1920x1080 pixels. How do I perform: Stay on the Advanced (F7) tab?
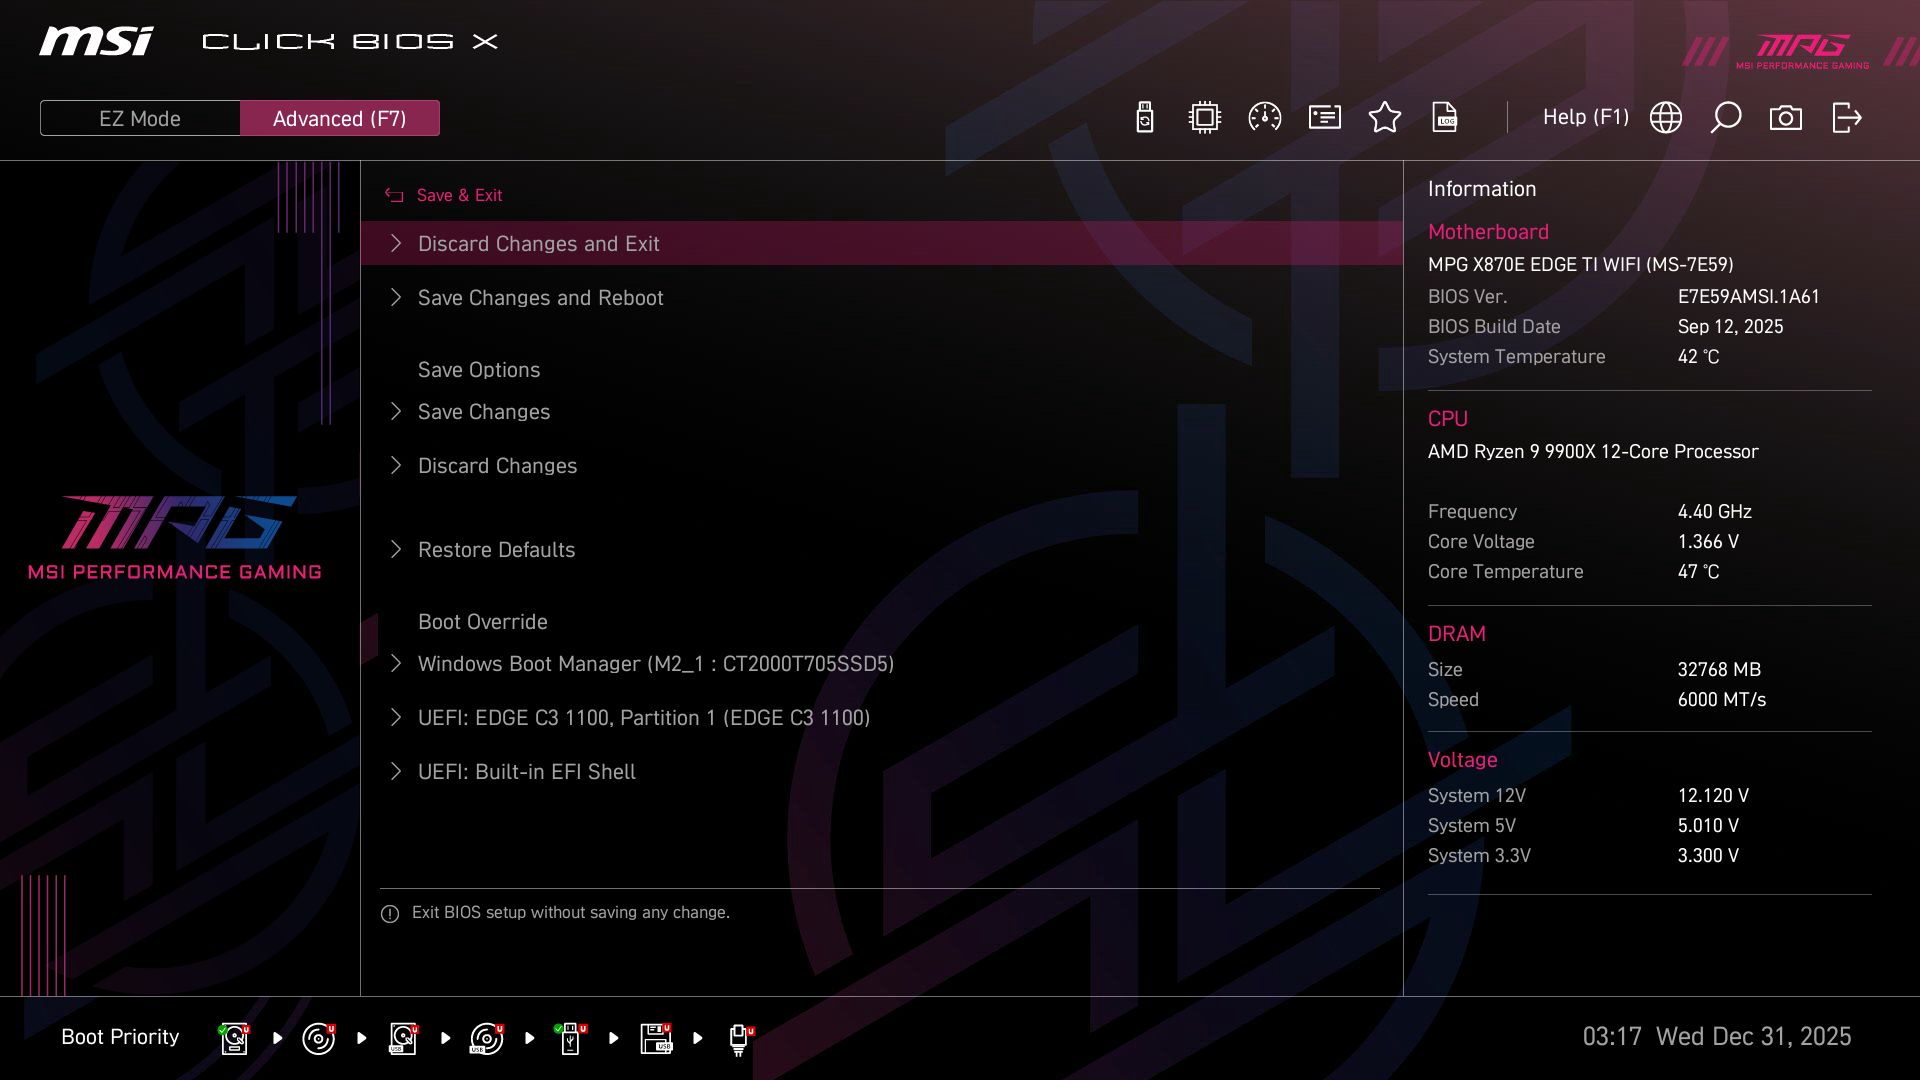340,117
